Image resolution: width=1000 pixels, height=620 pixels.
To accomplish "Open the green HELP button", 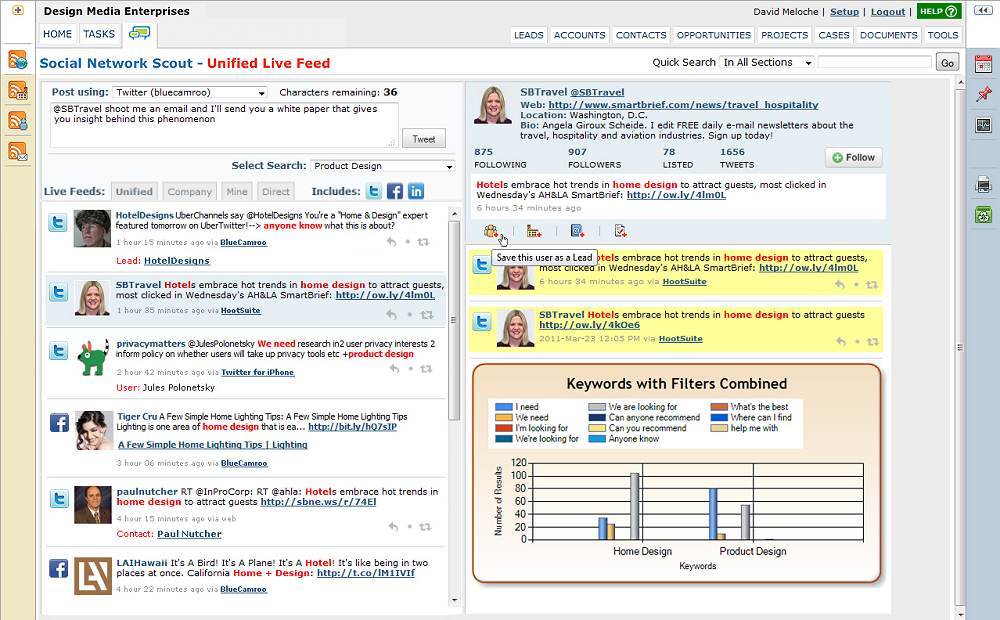I will (938, 11).
